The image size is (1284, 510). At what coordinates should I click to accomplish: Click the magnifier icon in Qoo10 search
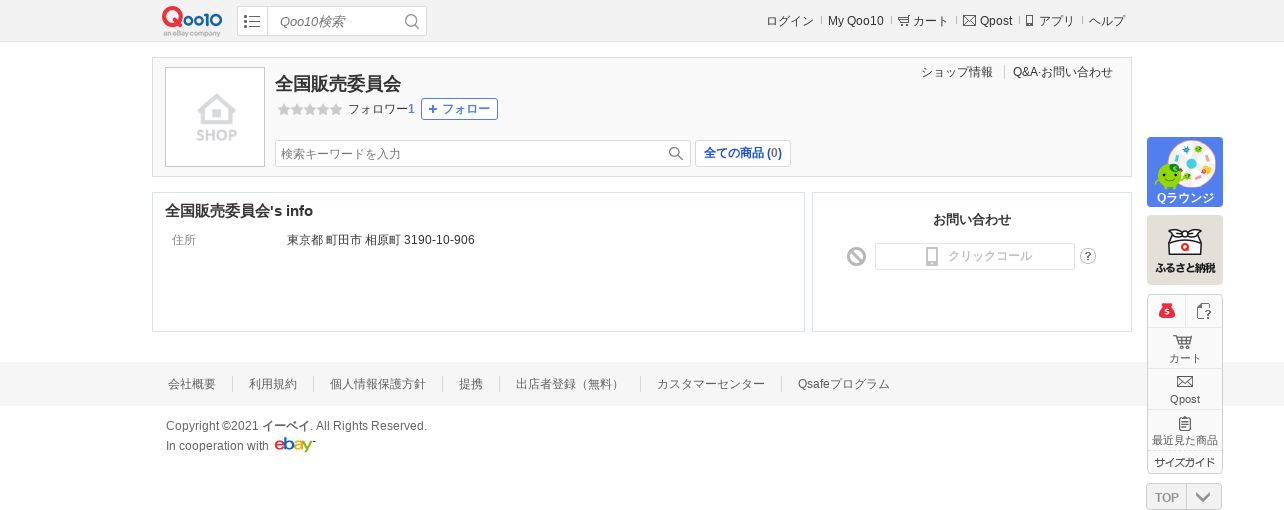point(412,21)
